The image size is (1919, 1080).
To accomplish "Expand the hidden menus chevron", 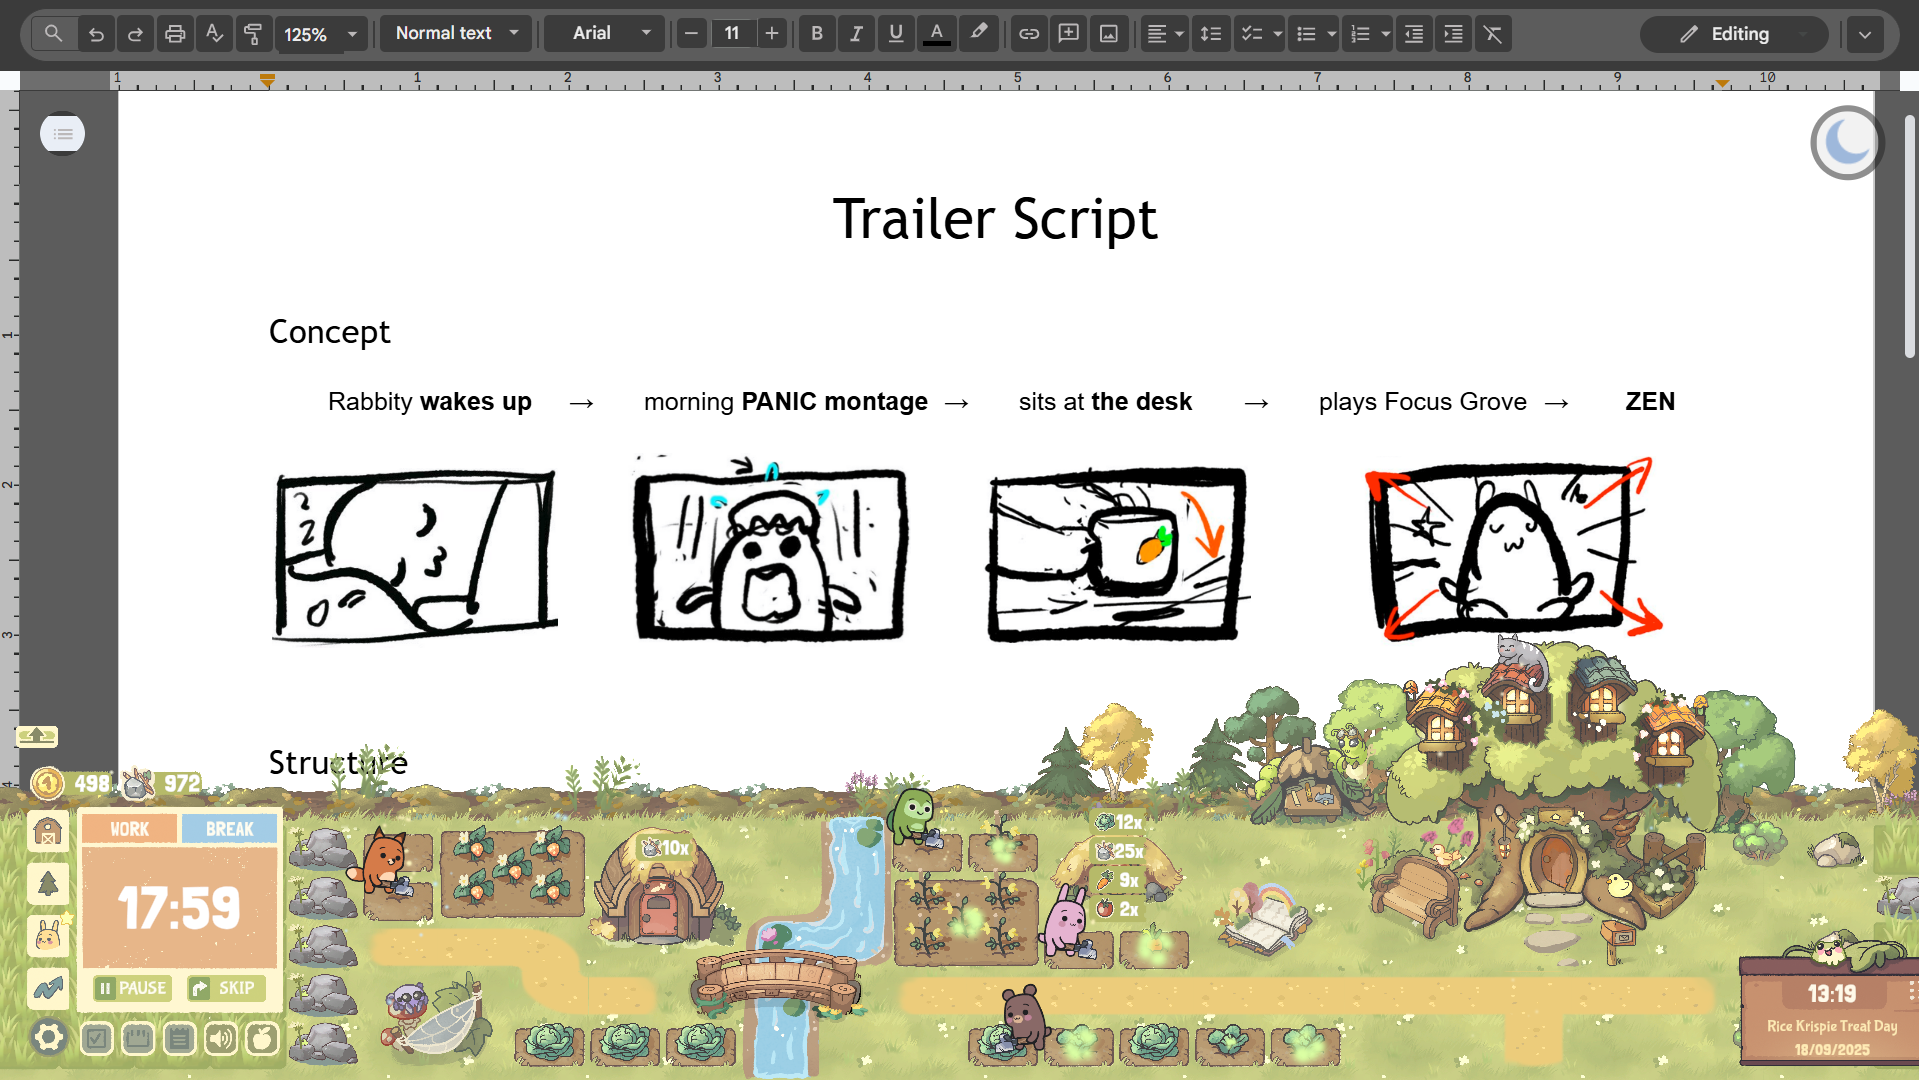I will coord(1865,34).
